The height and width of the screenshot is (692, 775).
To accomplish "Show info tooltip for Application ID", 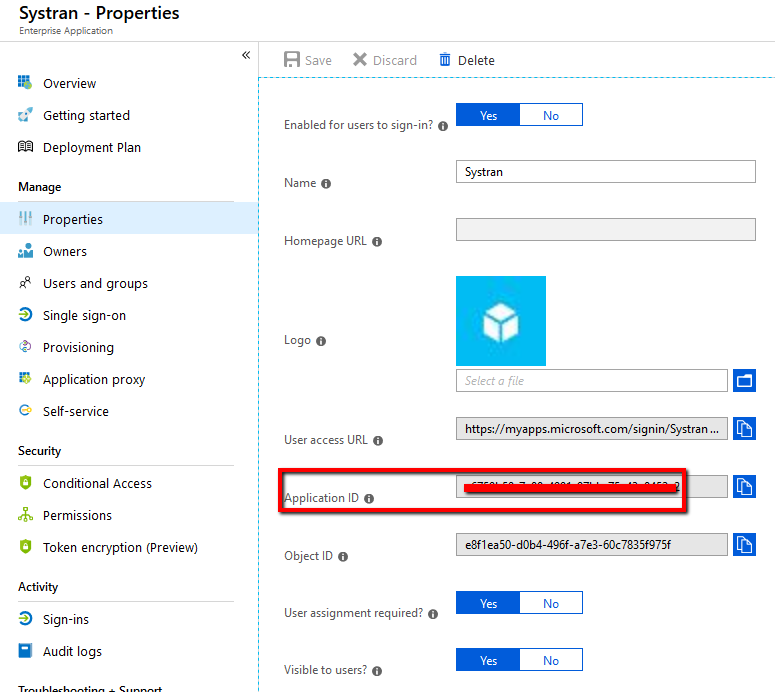I will (369, 499).
